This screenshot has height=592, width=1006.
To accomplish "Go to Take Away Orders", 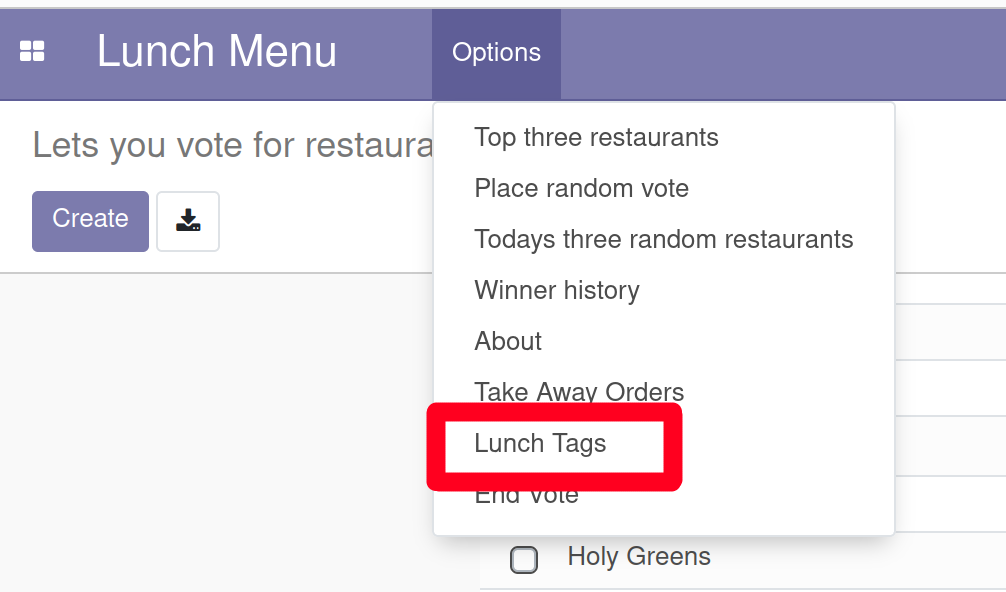I will tap(579, 391).
